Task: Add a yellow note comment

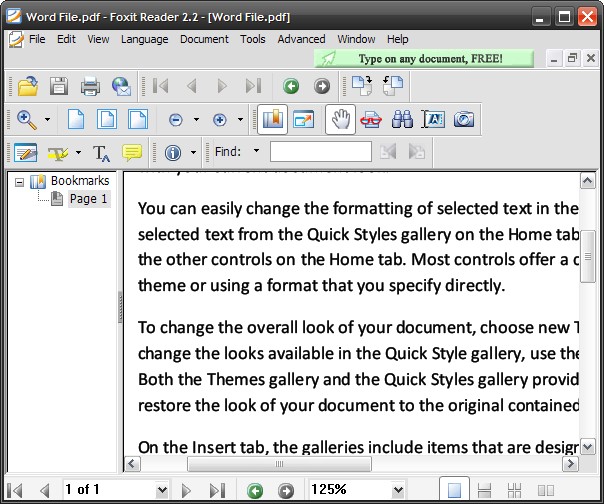Action: tap(132, 153)
